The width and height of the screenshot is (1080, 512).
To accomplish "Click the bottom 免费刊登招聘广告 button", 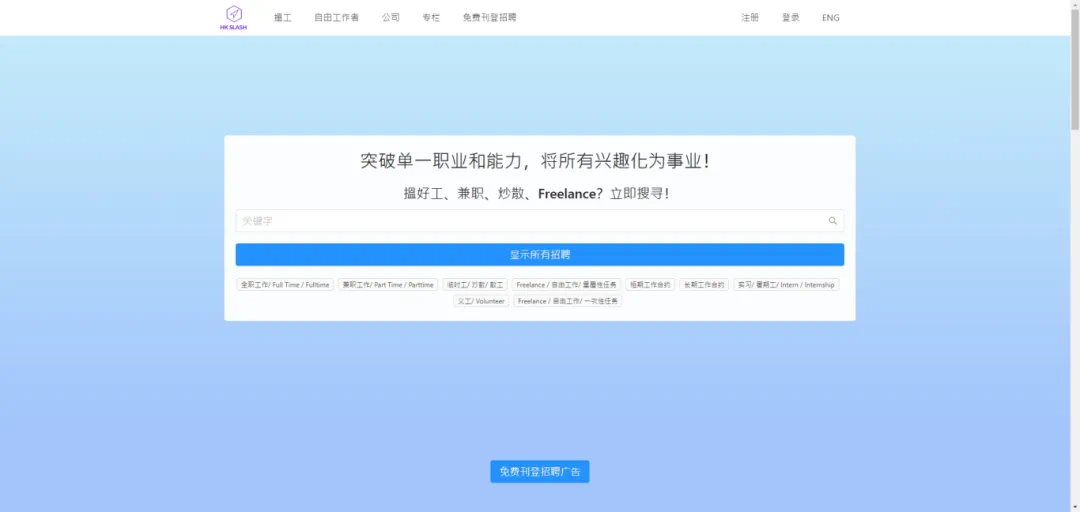I will click(x=540, y=472).
